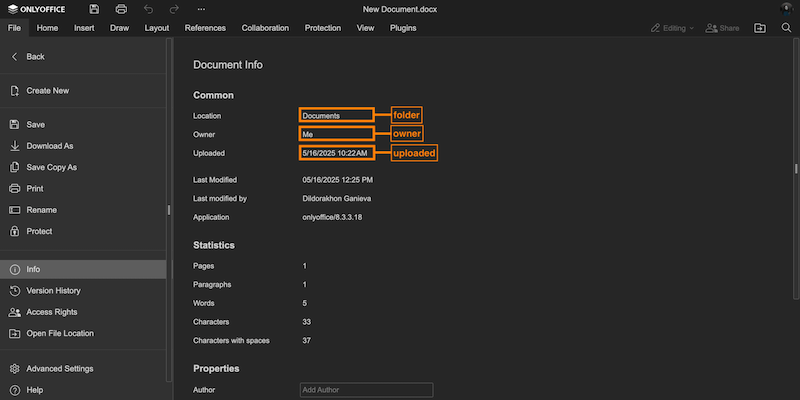This screenshot has width=800, height=400.
Task: Open Advanced Settings in the sidebar
Action: 59,368
